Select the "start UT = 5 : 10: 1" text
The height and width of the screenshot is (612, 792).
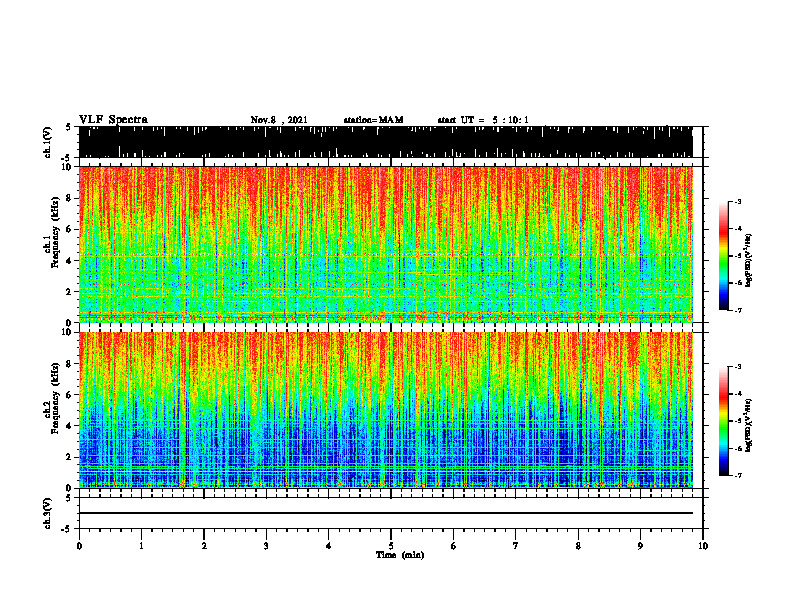click(x=483, y=120)
